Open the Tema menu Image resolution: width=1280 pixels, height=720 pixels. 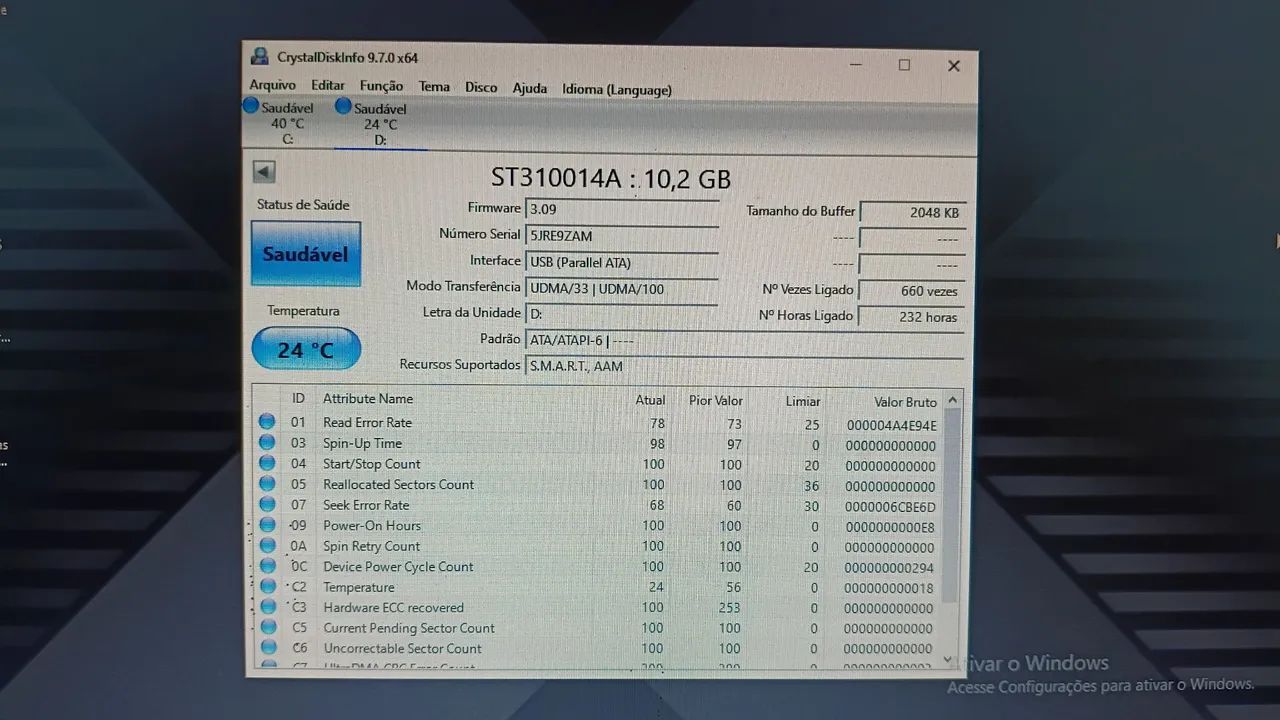pos(434,87)
